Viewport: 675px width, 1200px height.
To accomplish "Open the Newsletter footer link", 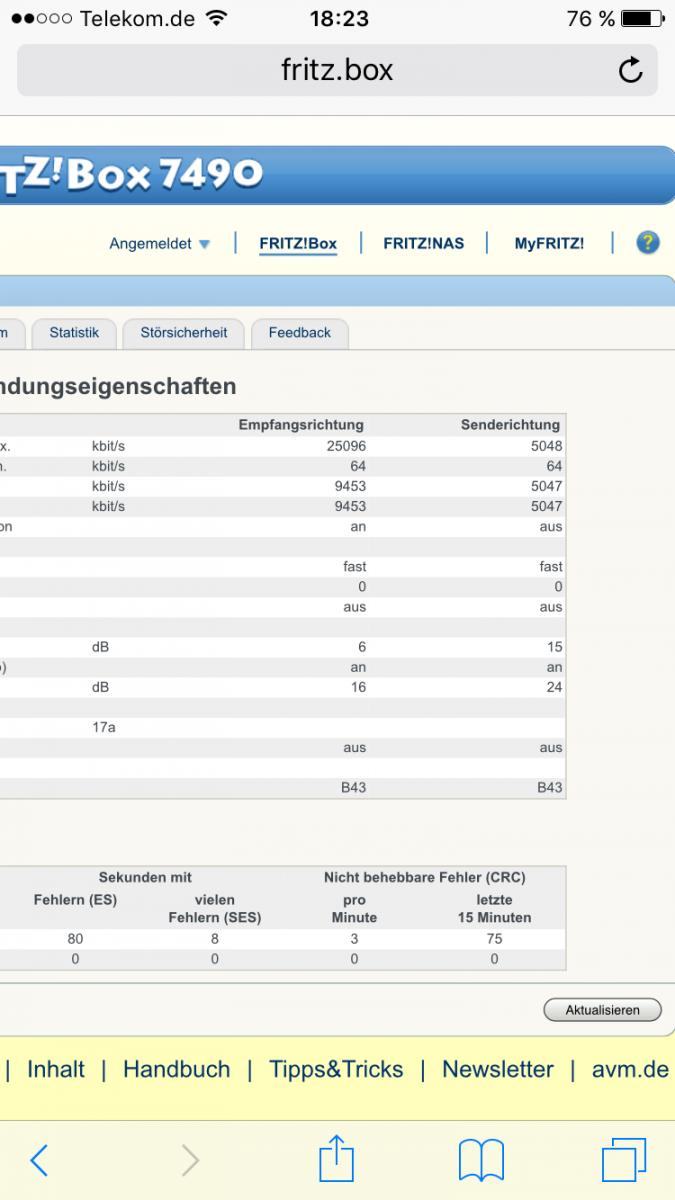I will 498,1069.
